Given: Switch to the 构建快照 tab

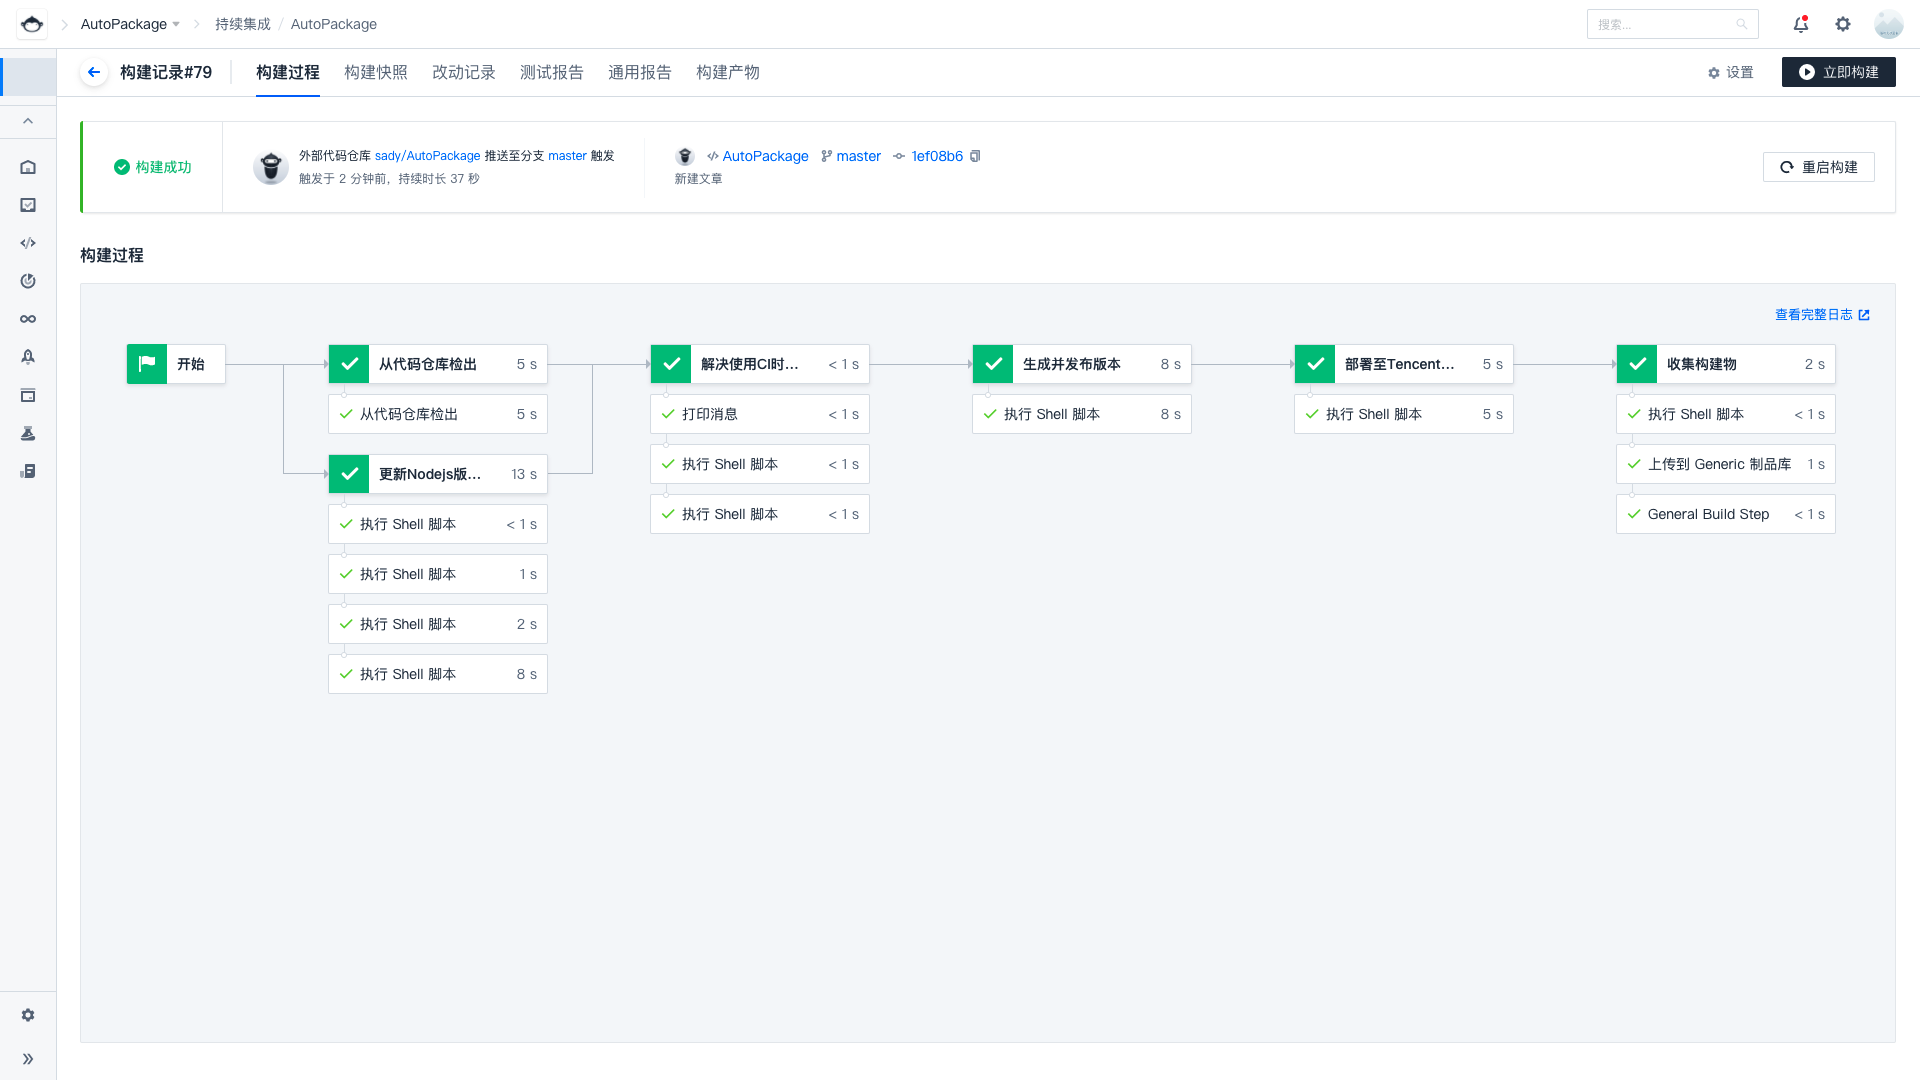Looking at the screenshot, I should coord(375,72).
